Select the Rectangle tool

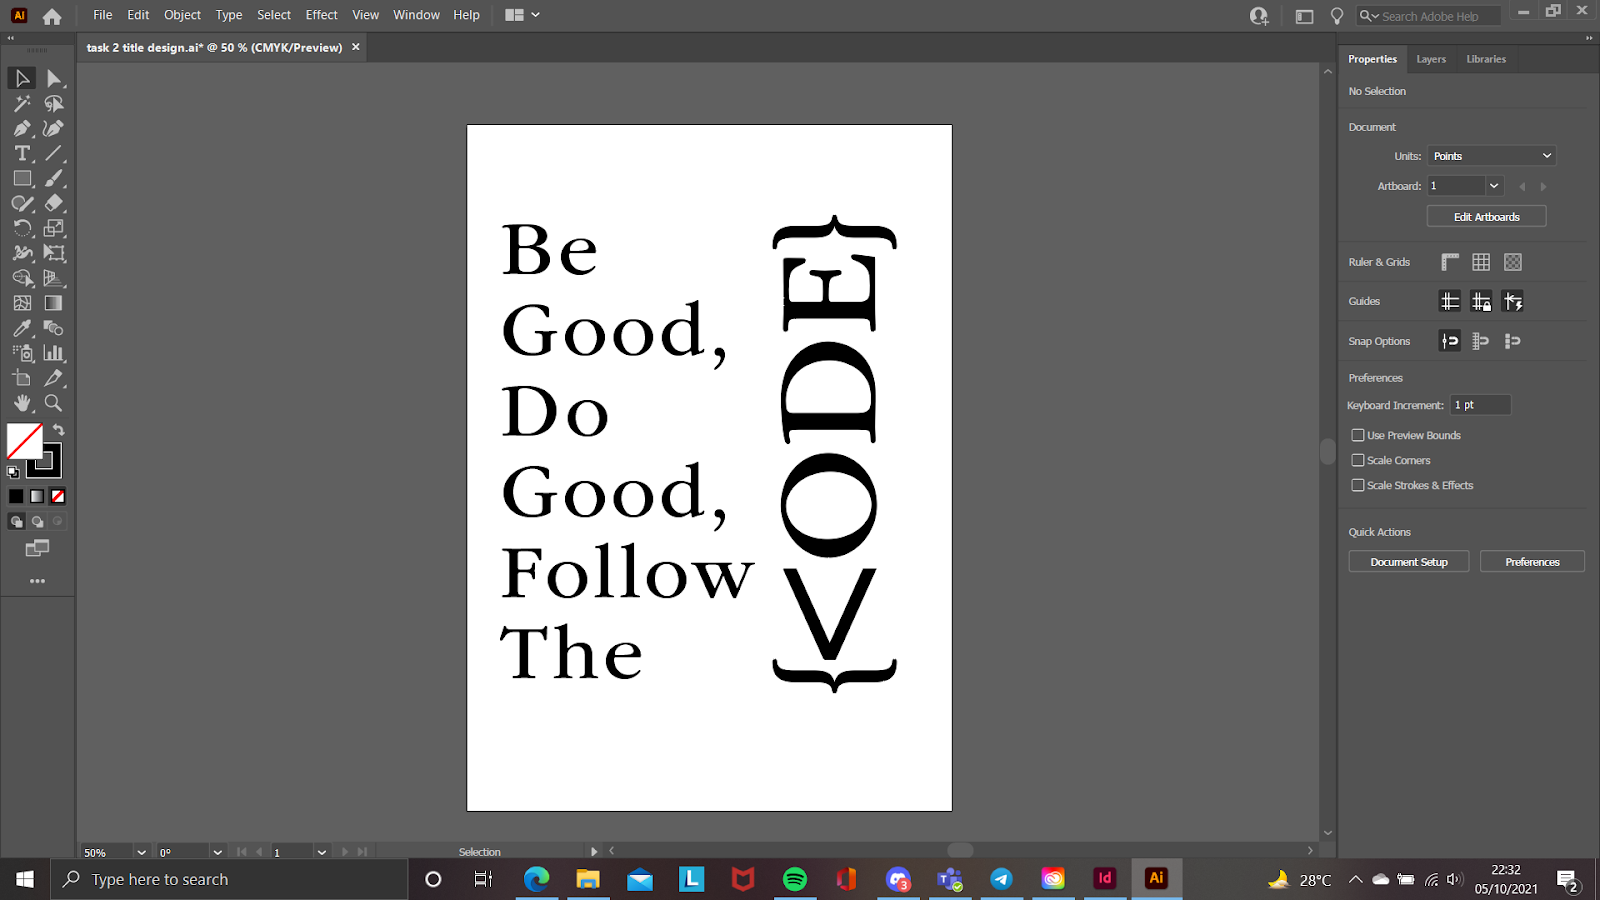22,178
